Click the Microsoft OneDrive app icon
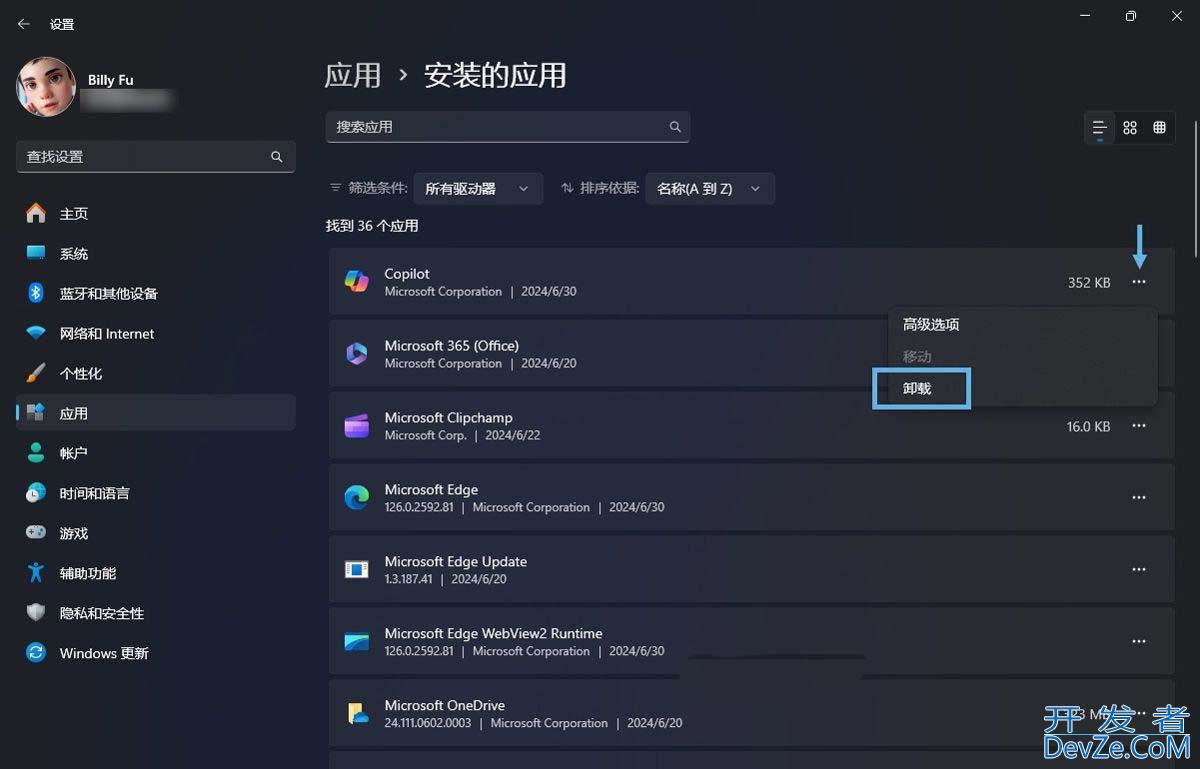1200x769 pixels. coord(357,714)
